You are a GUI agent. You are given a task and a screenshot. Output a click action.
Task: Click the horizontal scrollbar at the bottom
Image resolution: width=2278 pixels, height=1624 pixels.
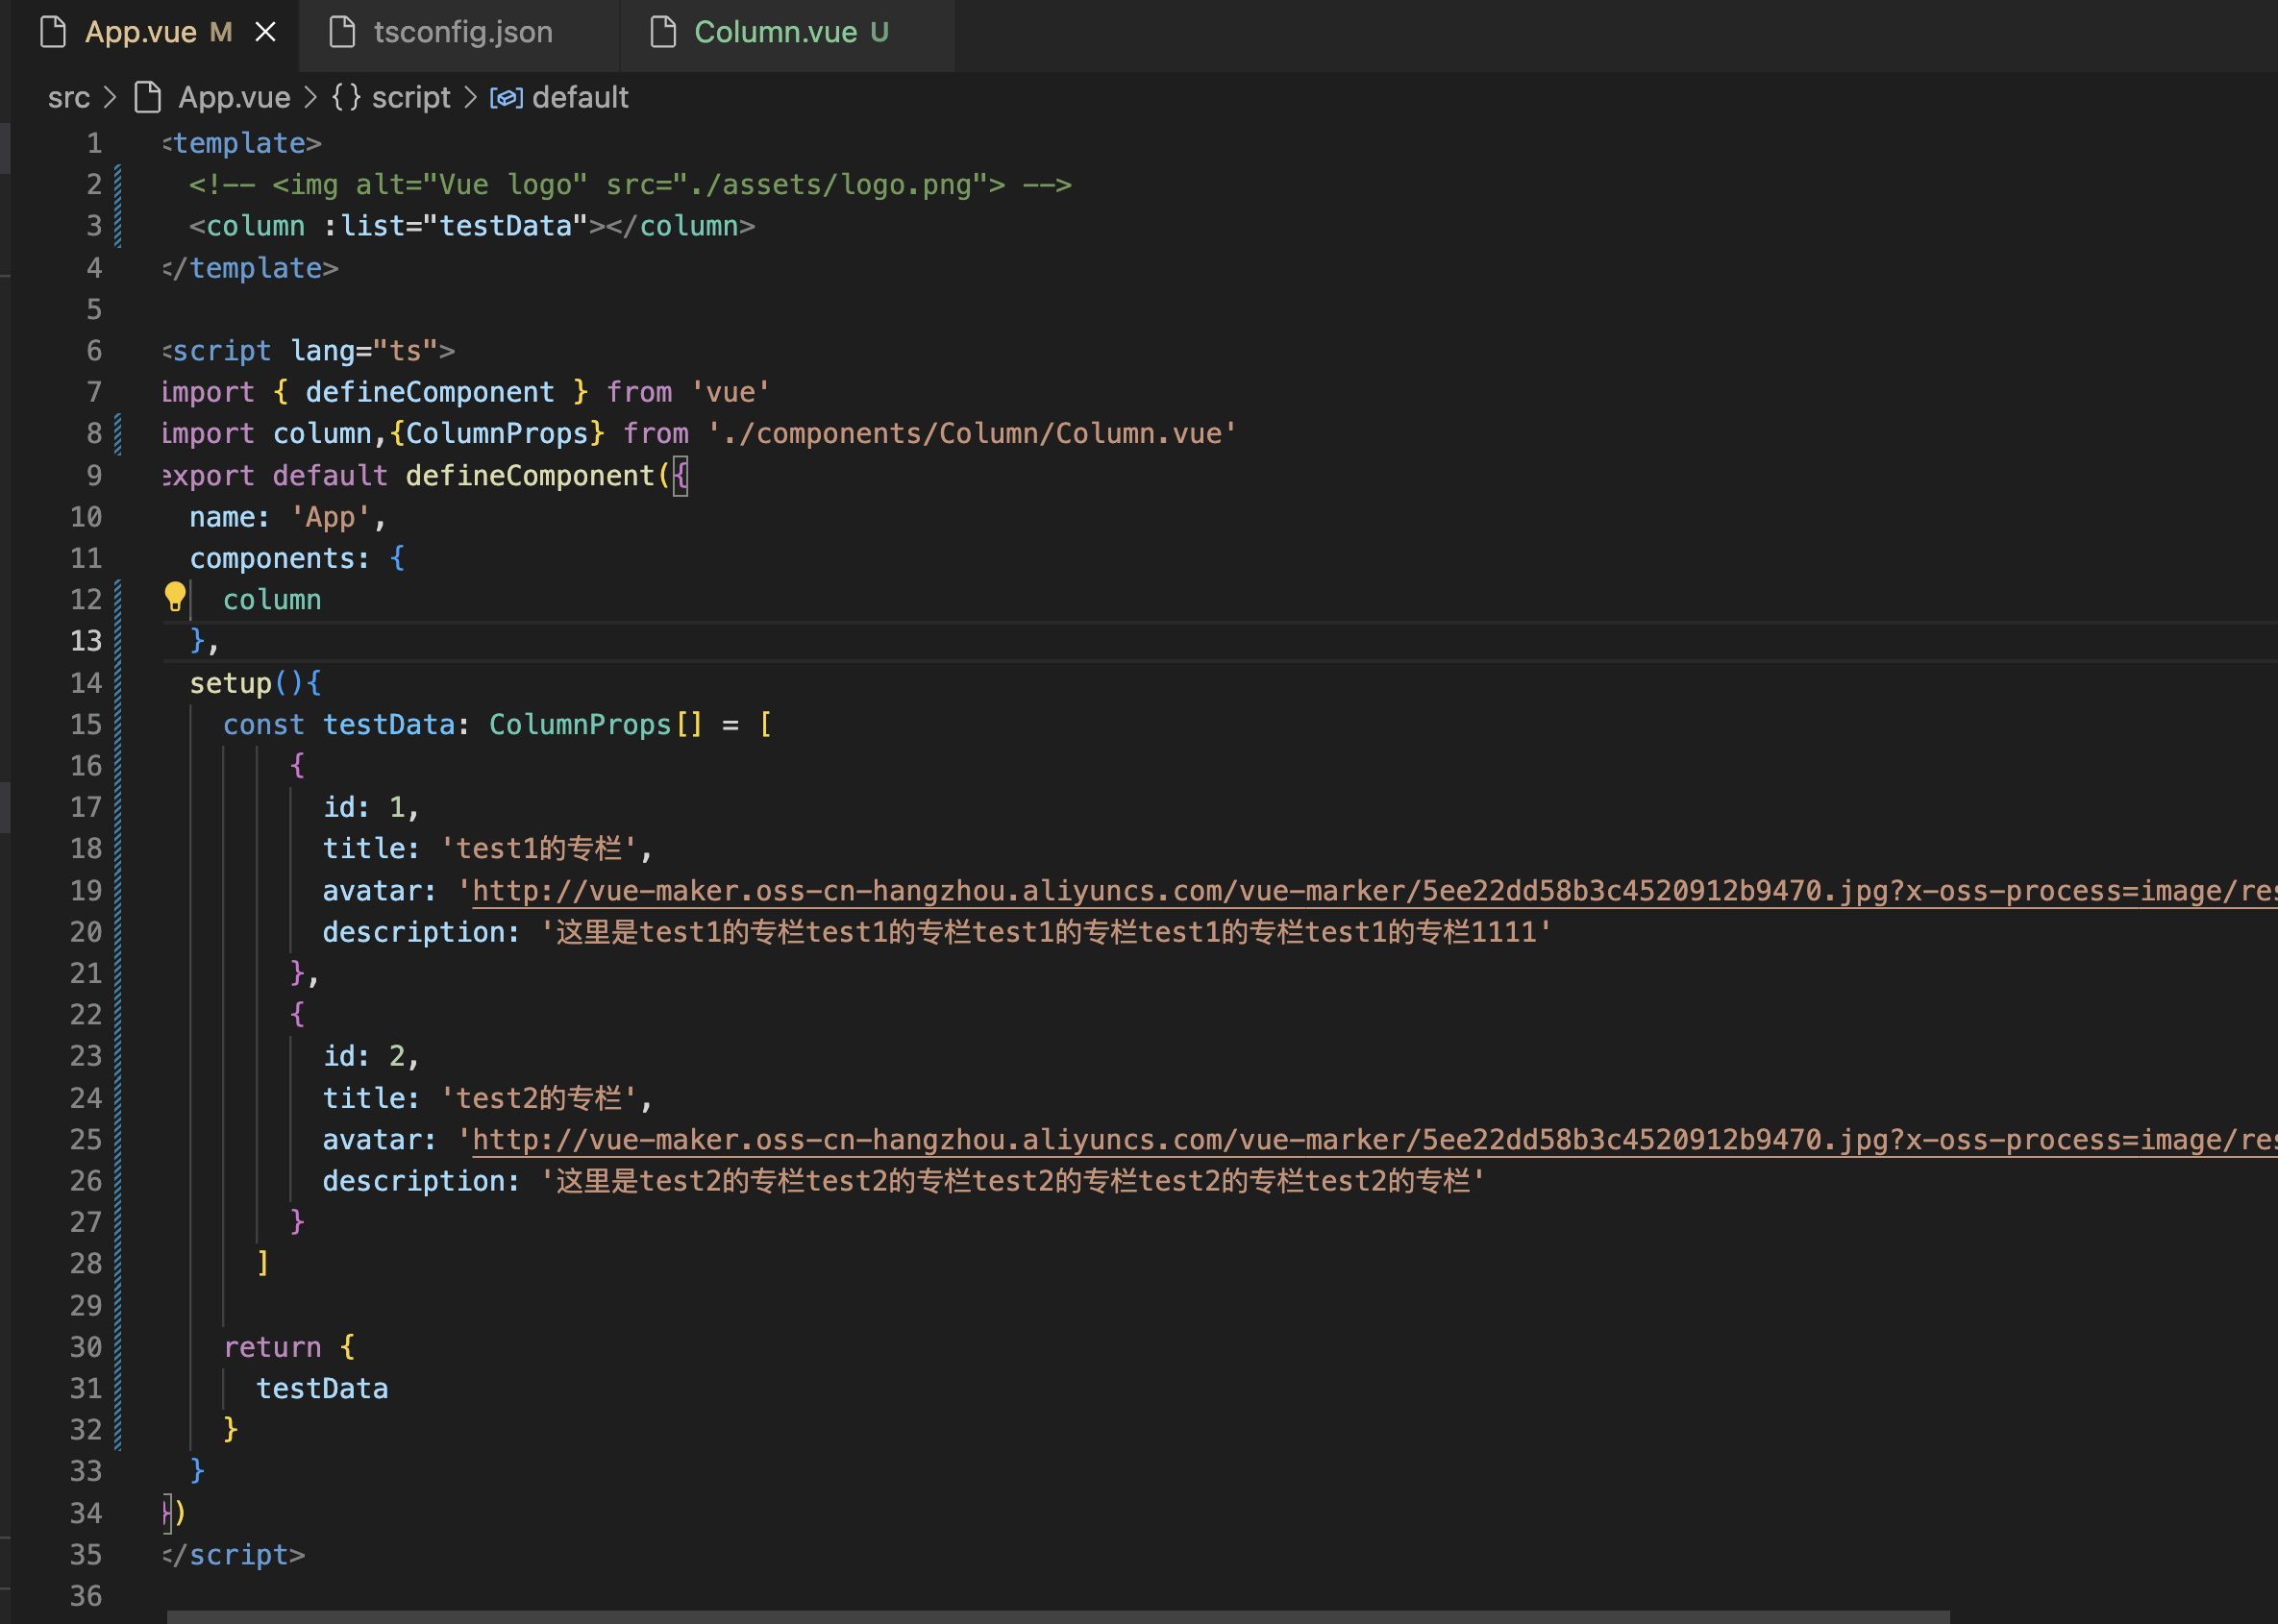coord(1058,1616)
